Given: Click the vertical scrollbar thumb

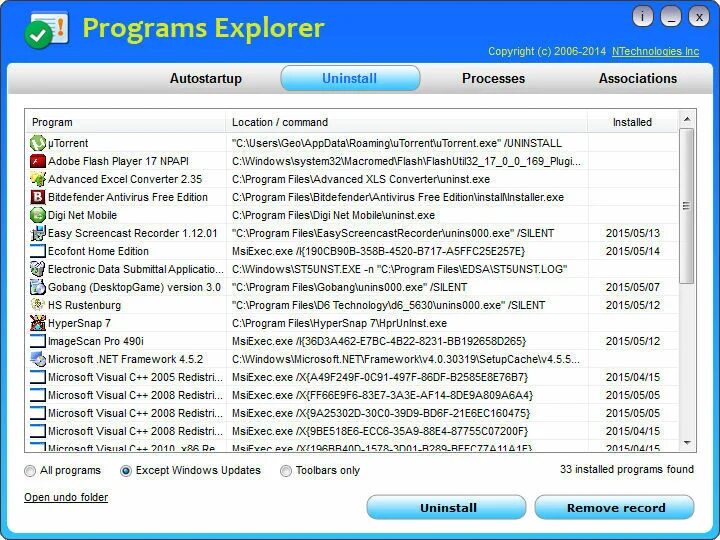Looking at the screenshot, I should click(x=686, y=206).
